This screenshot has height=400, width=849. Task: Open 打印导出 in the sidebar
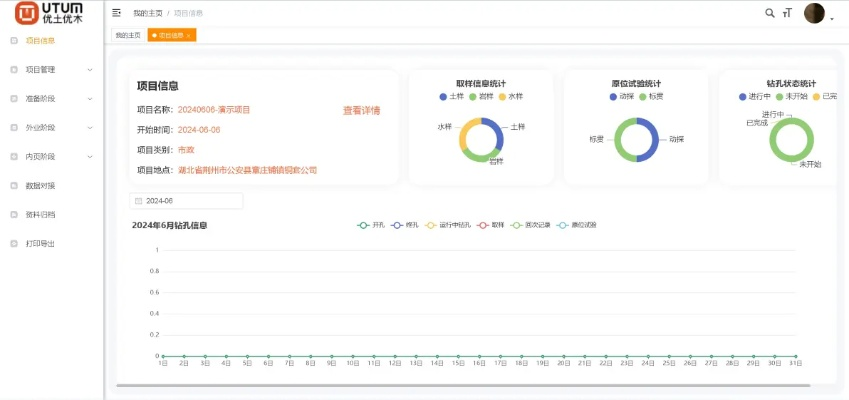pyautogui.click(x=40, y=243)
